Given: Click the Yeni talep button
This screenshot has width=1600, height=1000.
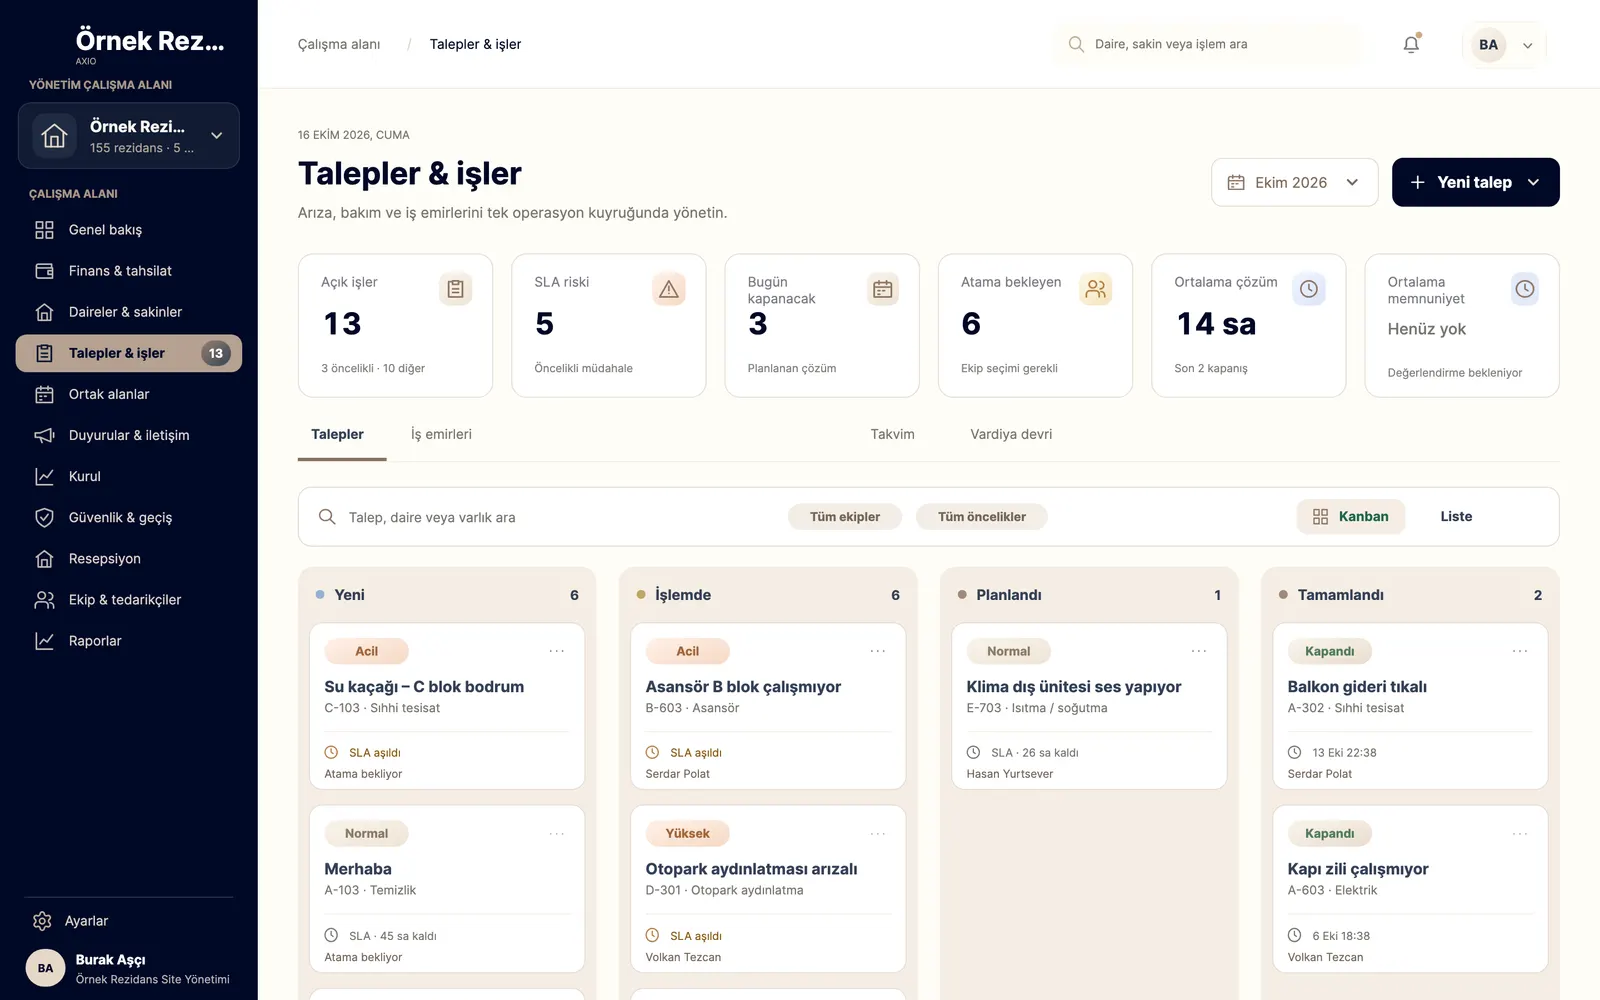Looking at the screenshot, I should (1476, 182).
